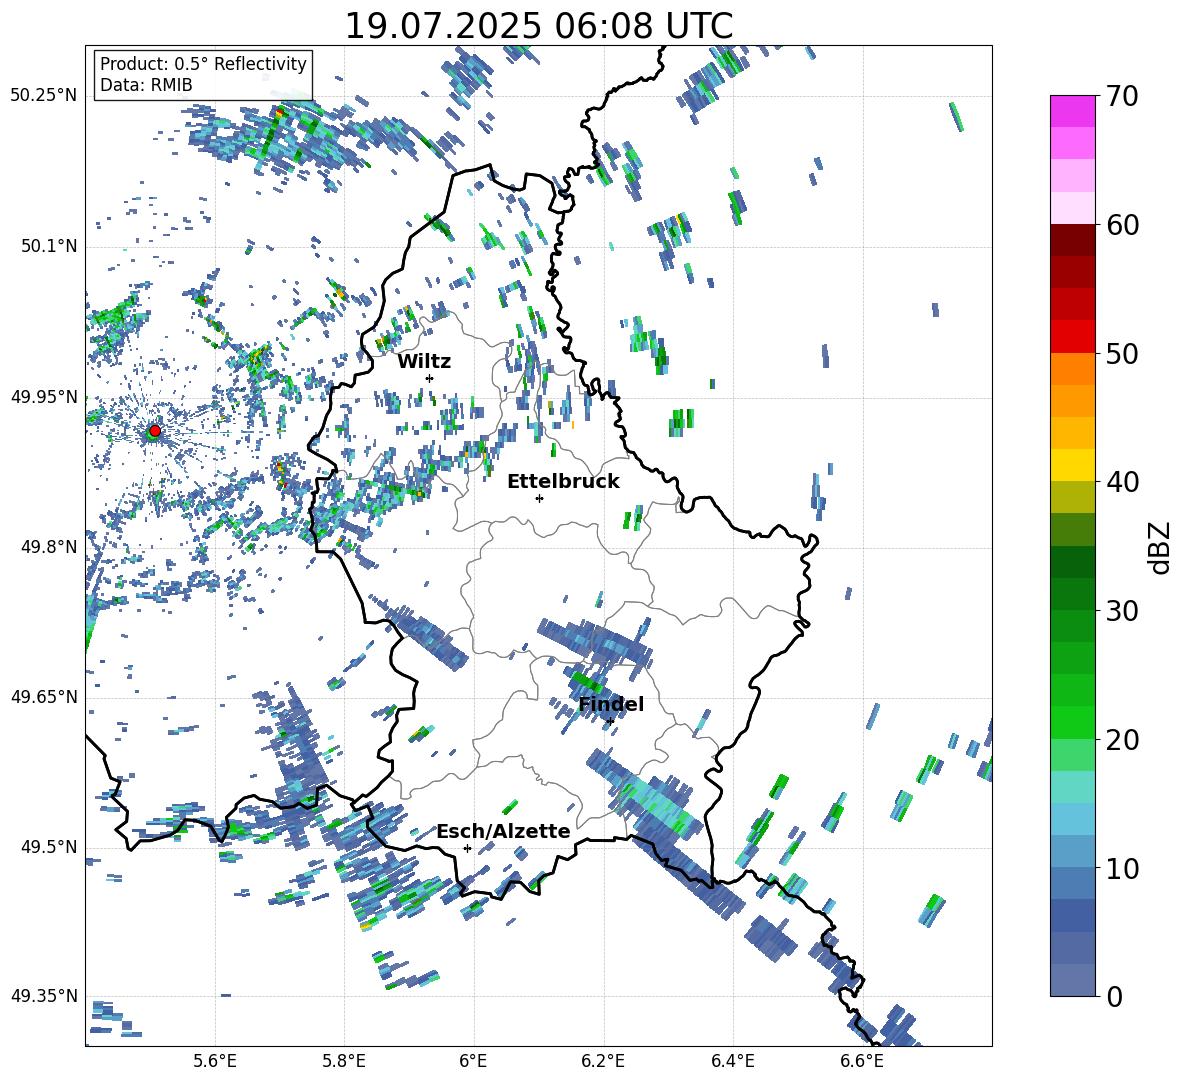The width and height of the screenshot is (1184, 1081).
Task: Click the 49.35°N latitude label
Action: [44, 996]
